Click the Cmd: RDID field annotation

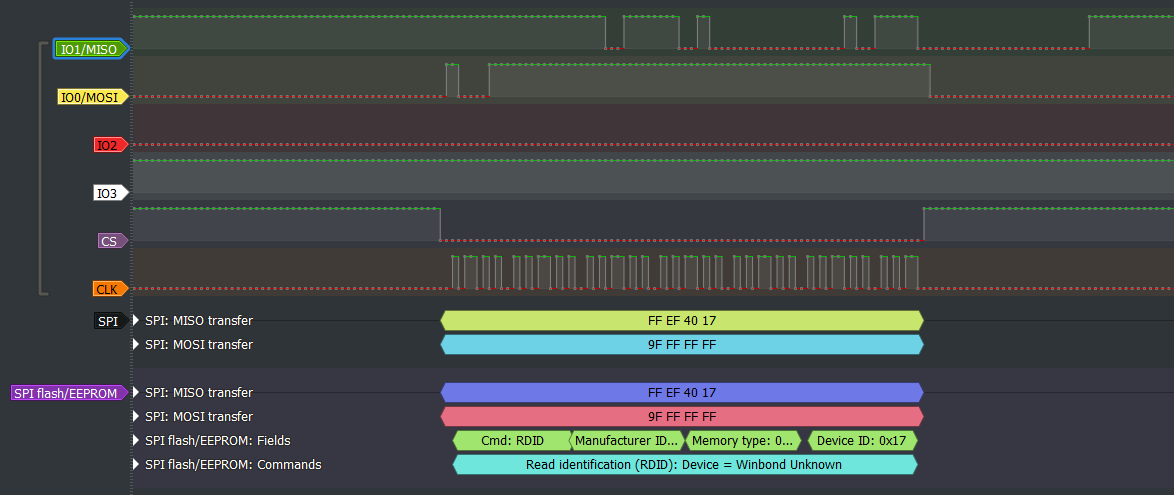click(512, 440)
